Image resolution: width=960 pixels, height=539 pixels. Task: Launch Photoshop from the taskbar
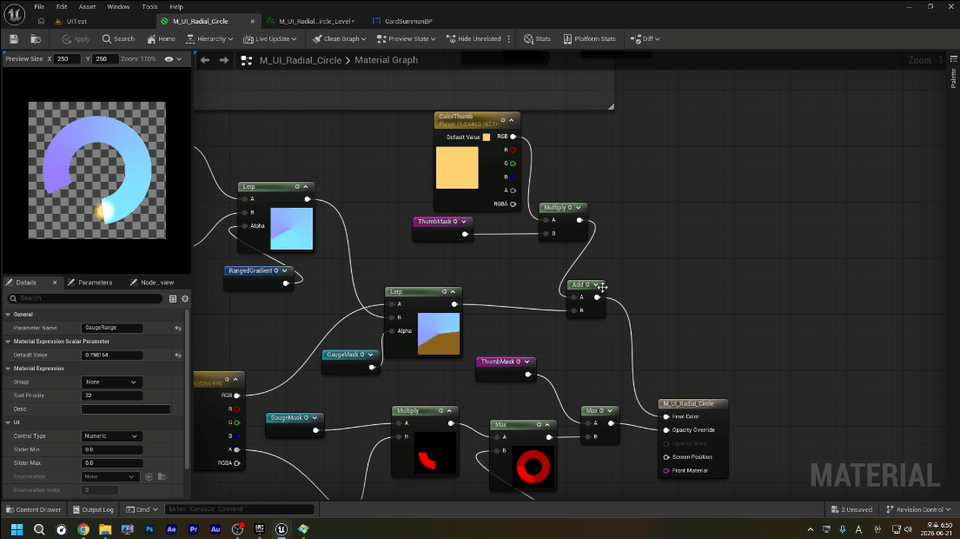coord(149,529)
